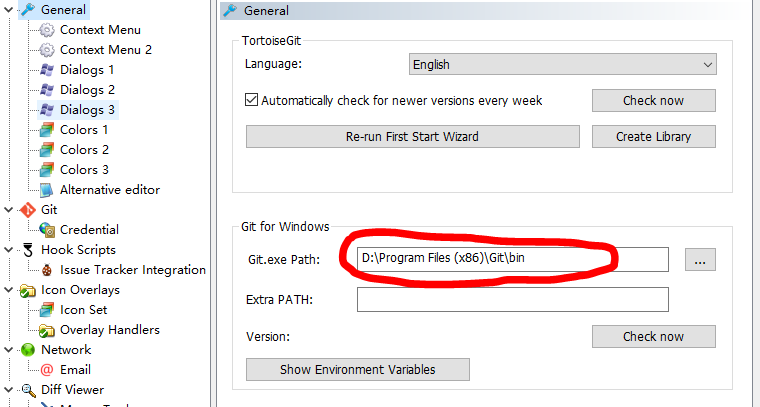Screen dimensions: 760x407
Task: Check for newer TortoiseGit version now
Action: pyautogui.click(x=653, y=100)
